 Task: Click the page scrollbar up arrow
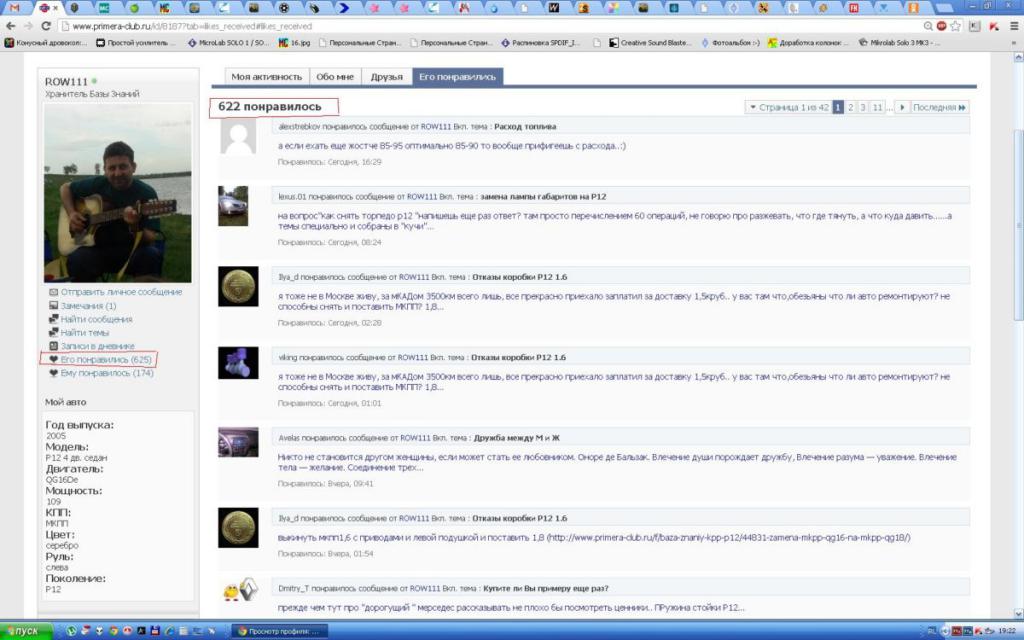pos(1018,57)
